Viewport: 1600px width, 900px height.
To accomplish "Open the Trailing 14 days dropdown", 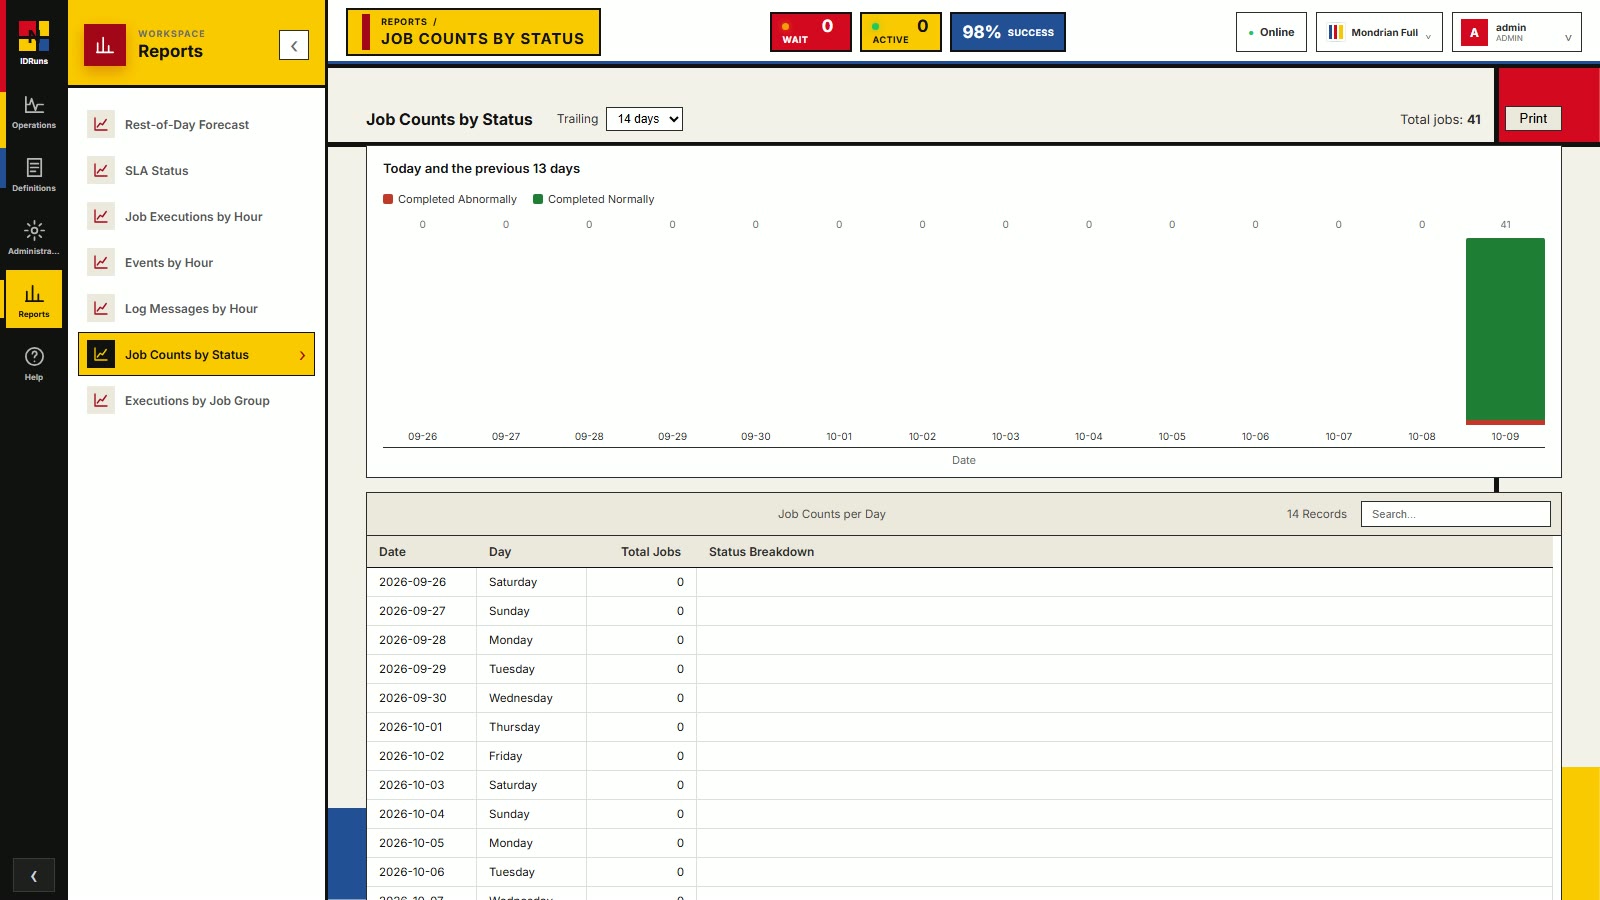I will 644,119.
